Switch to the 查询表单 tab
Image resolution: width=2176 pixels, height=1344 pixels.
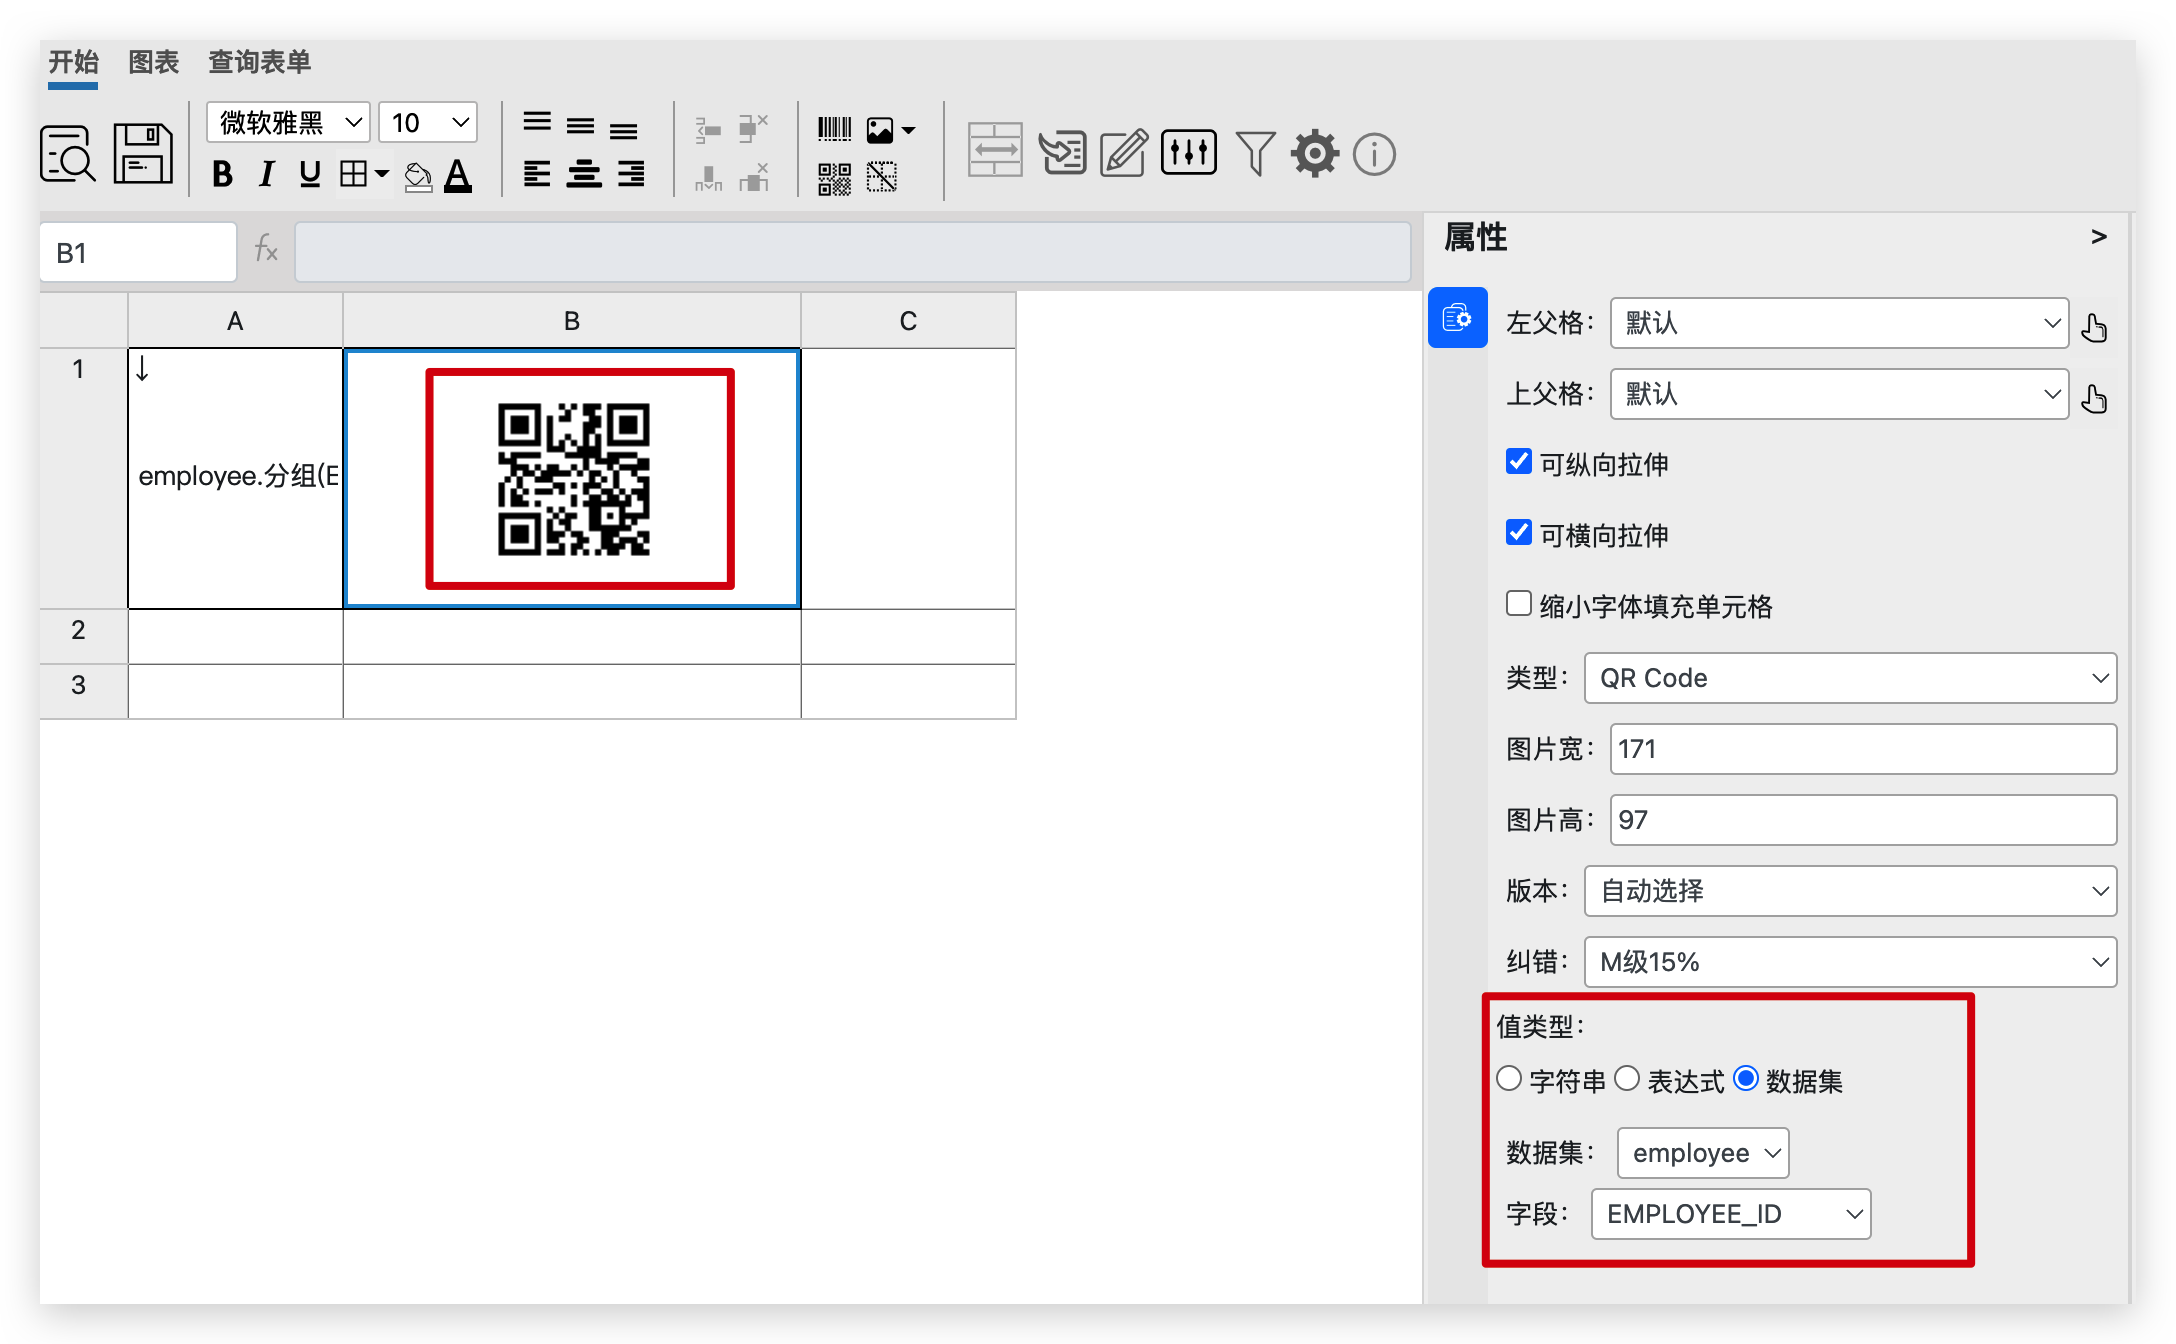(259, 62)
